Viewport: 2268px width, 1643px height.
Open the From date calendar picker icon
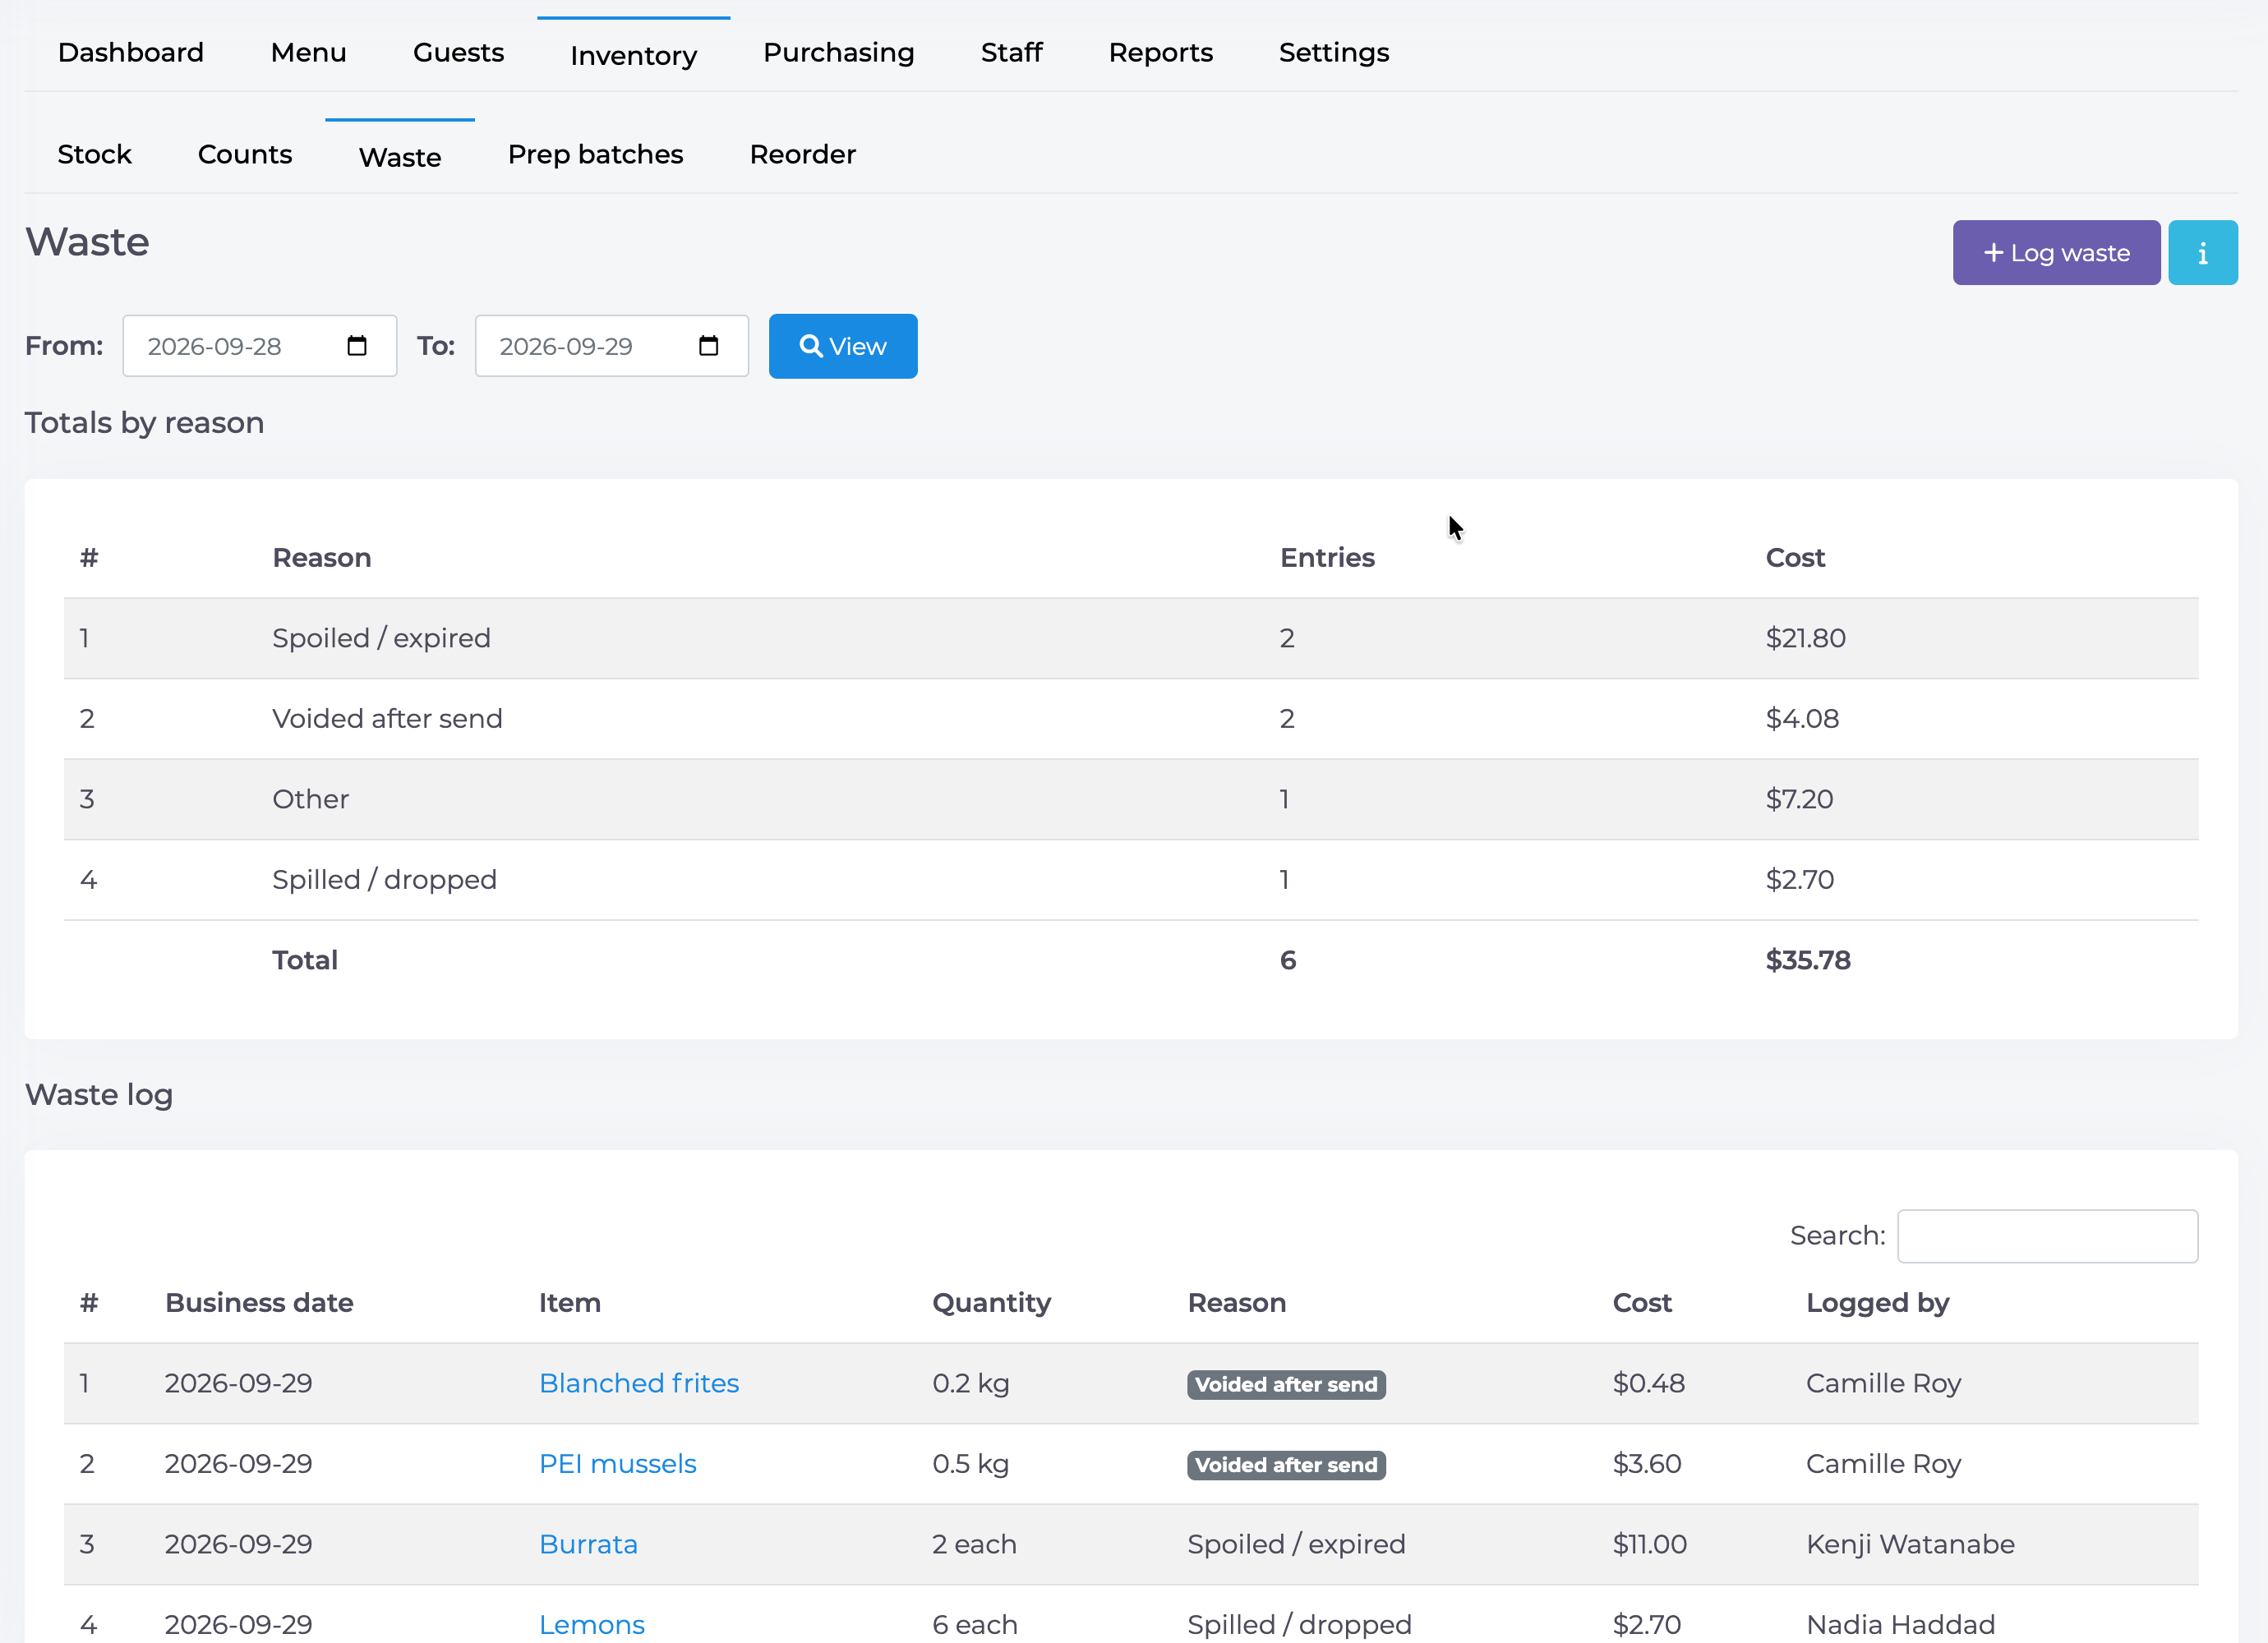357,346
